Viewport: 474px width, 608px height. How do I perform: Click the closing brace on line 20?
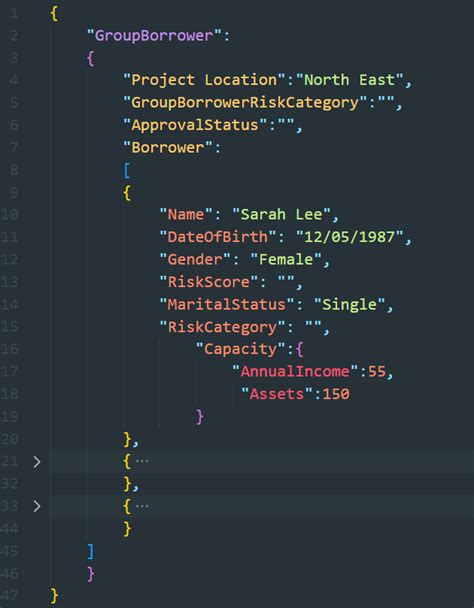[127, 439]
